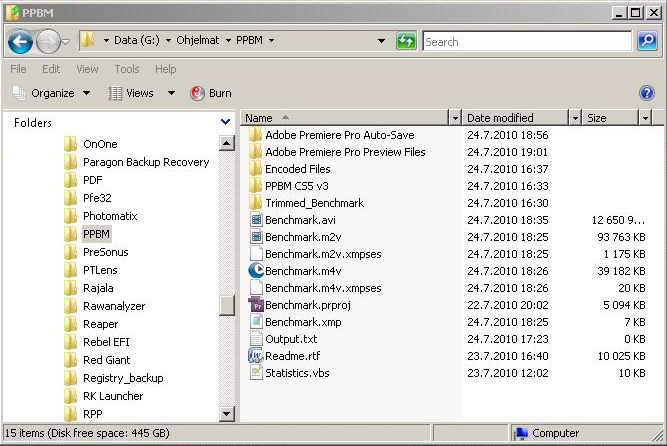Open the Views dropdown arrow
667x446 pixels.
click(x=171, y=93)
